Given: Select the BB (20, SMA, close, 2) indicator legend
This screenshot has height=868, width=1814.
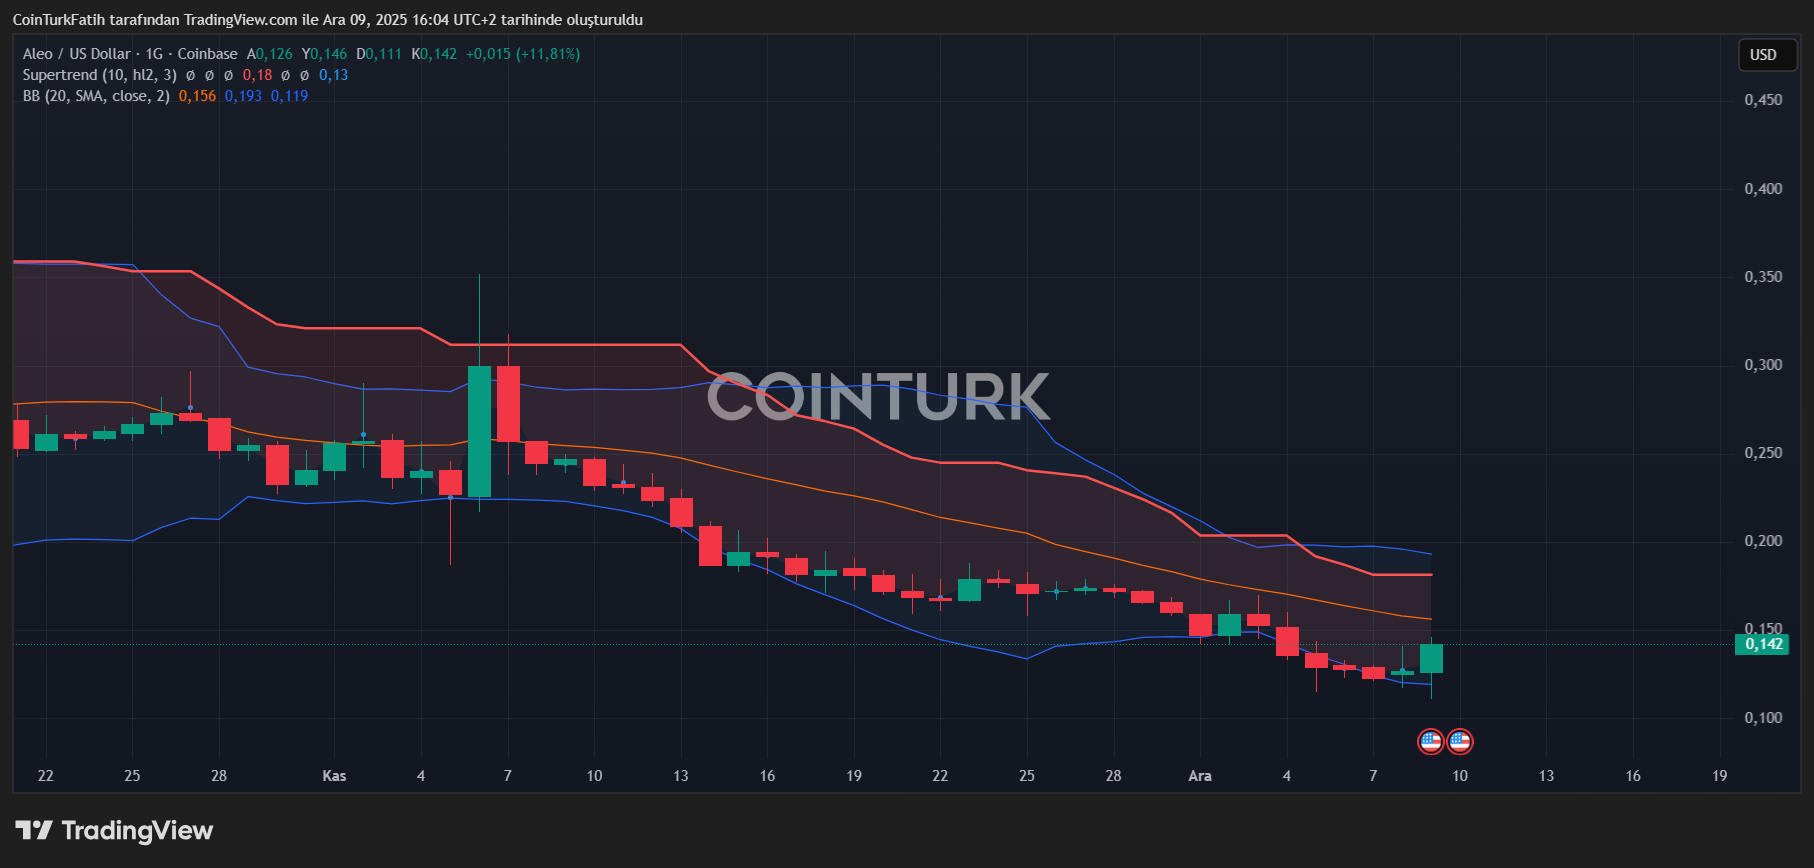Looking at the screenshot, I should click(x=96, y=96).
